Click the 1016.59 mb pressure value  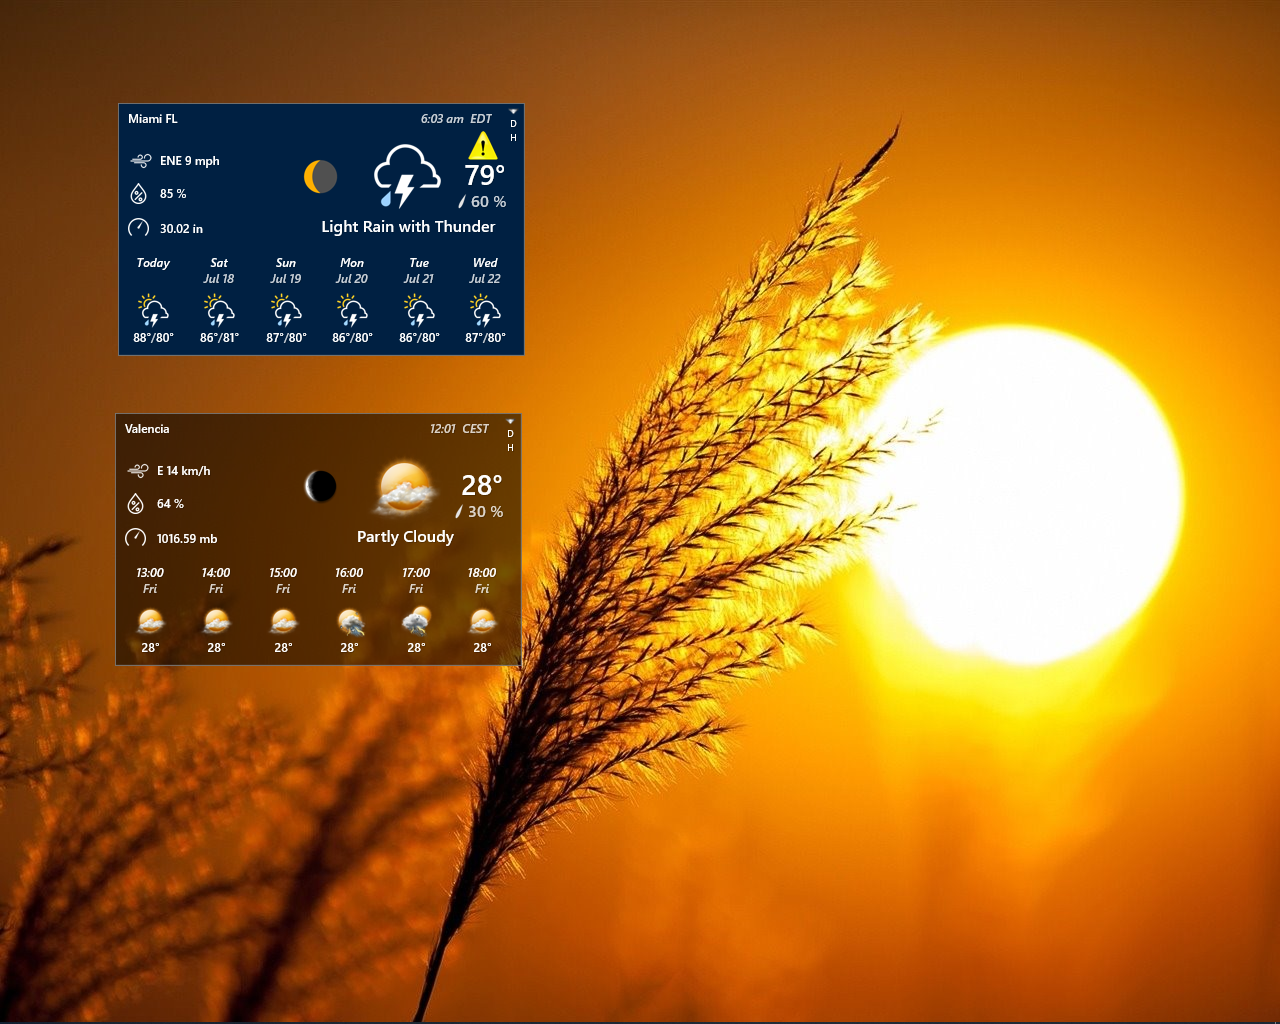[187, 539]
